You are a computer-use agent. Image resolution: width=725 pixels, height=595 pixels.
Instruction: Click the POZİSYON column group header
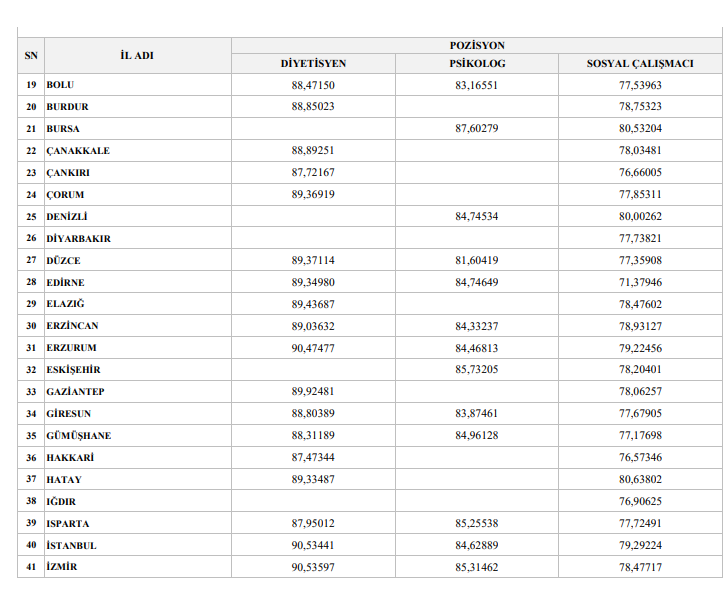click(x=477, y=45)
